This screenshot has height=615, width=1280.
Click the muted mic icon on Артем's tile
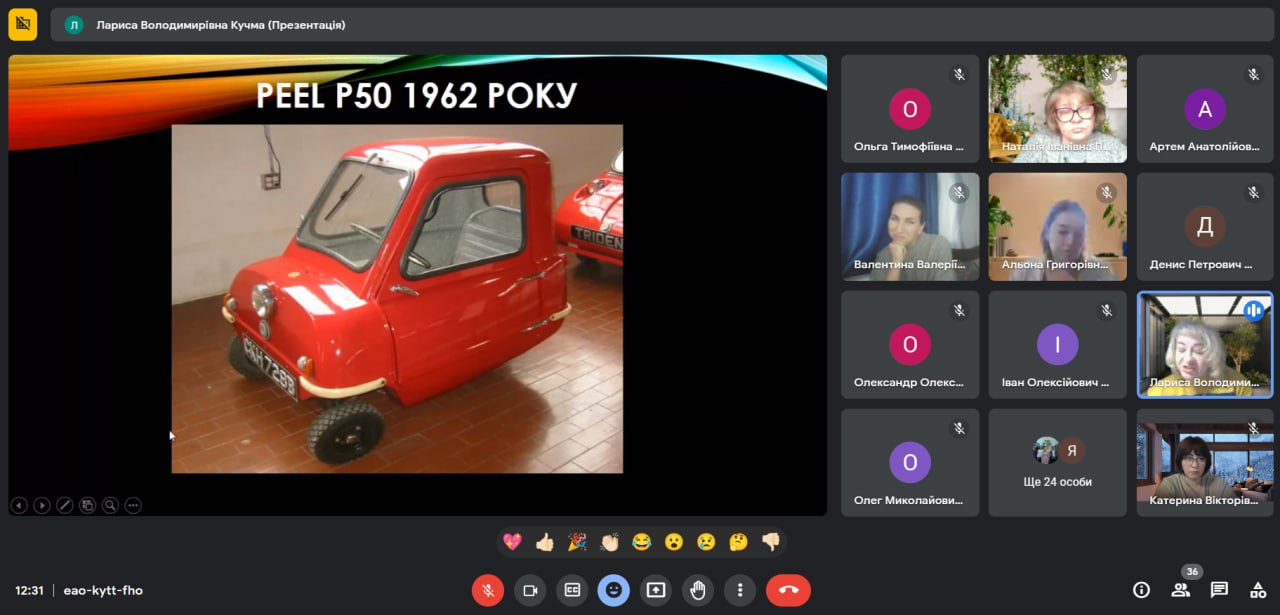1253,75
